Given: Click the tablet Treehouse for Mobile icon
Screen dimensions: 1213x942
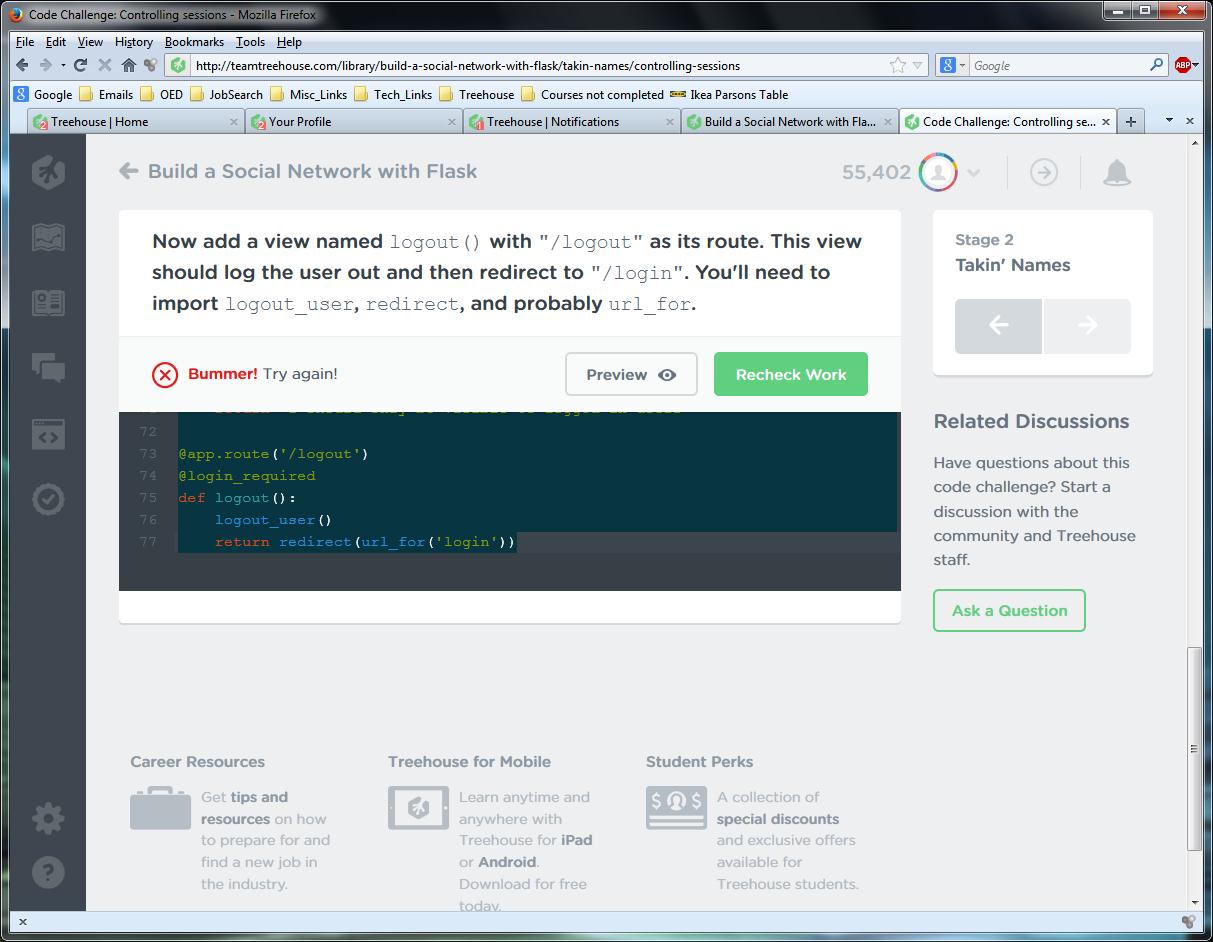Looking at the screenshot, I should pos(418,808).
